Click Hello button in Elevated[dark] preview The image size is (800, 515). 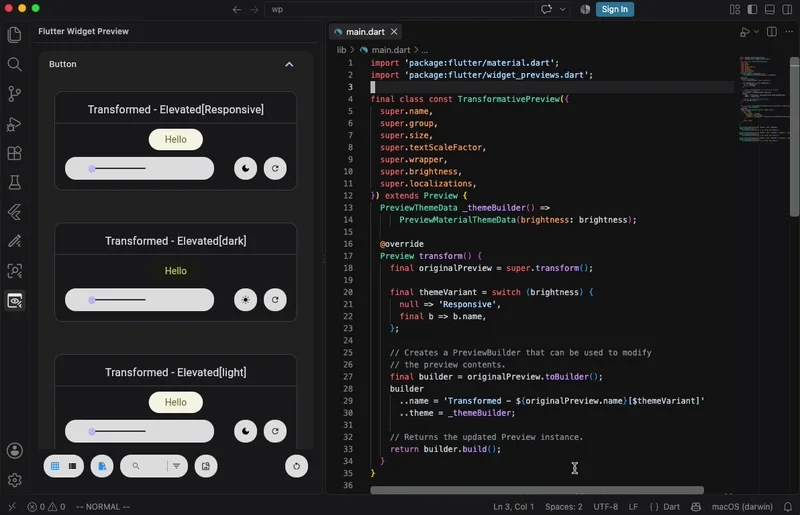pyautogui.click(x=176, y=271)
